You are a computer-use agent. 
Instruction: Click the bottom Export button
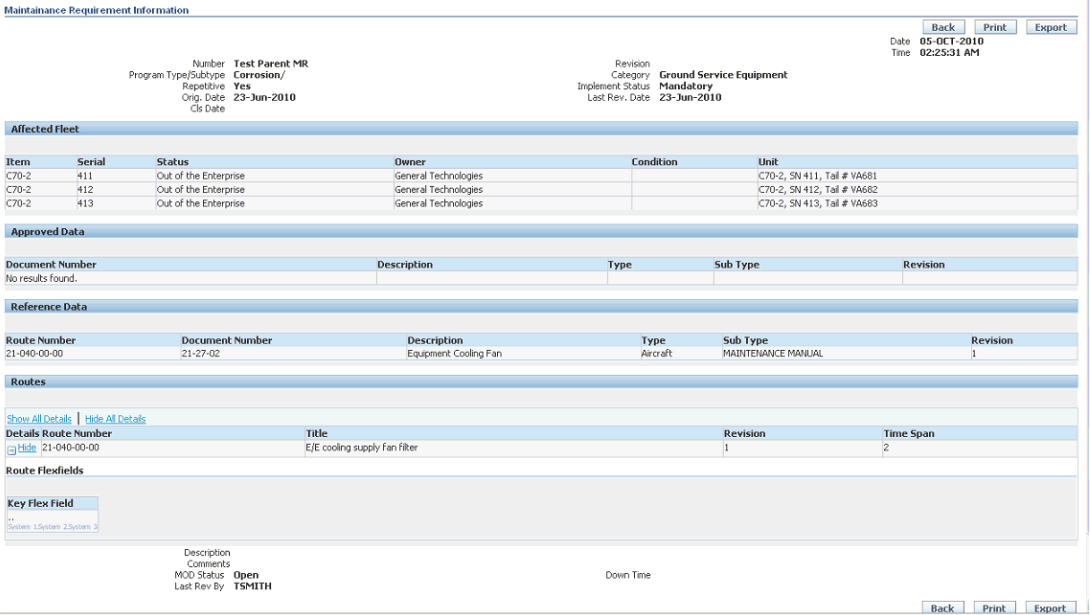(x=1050, y=607)
